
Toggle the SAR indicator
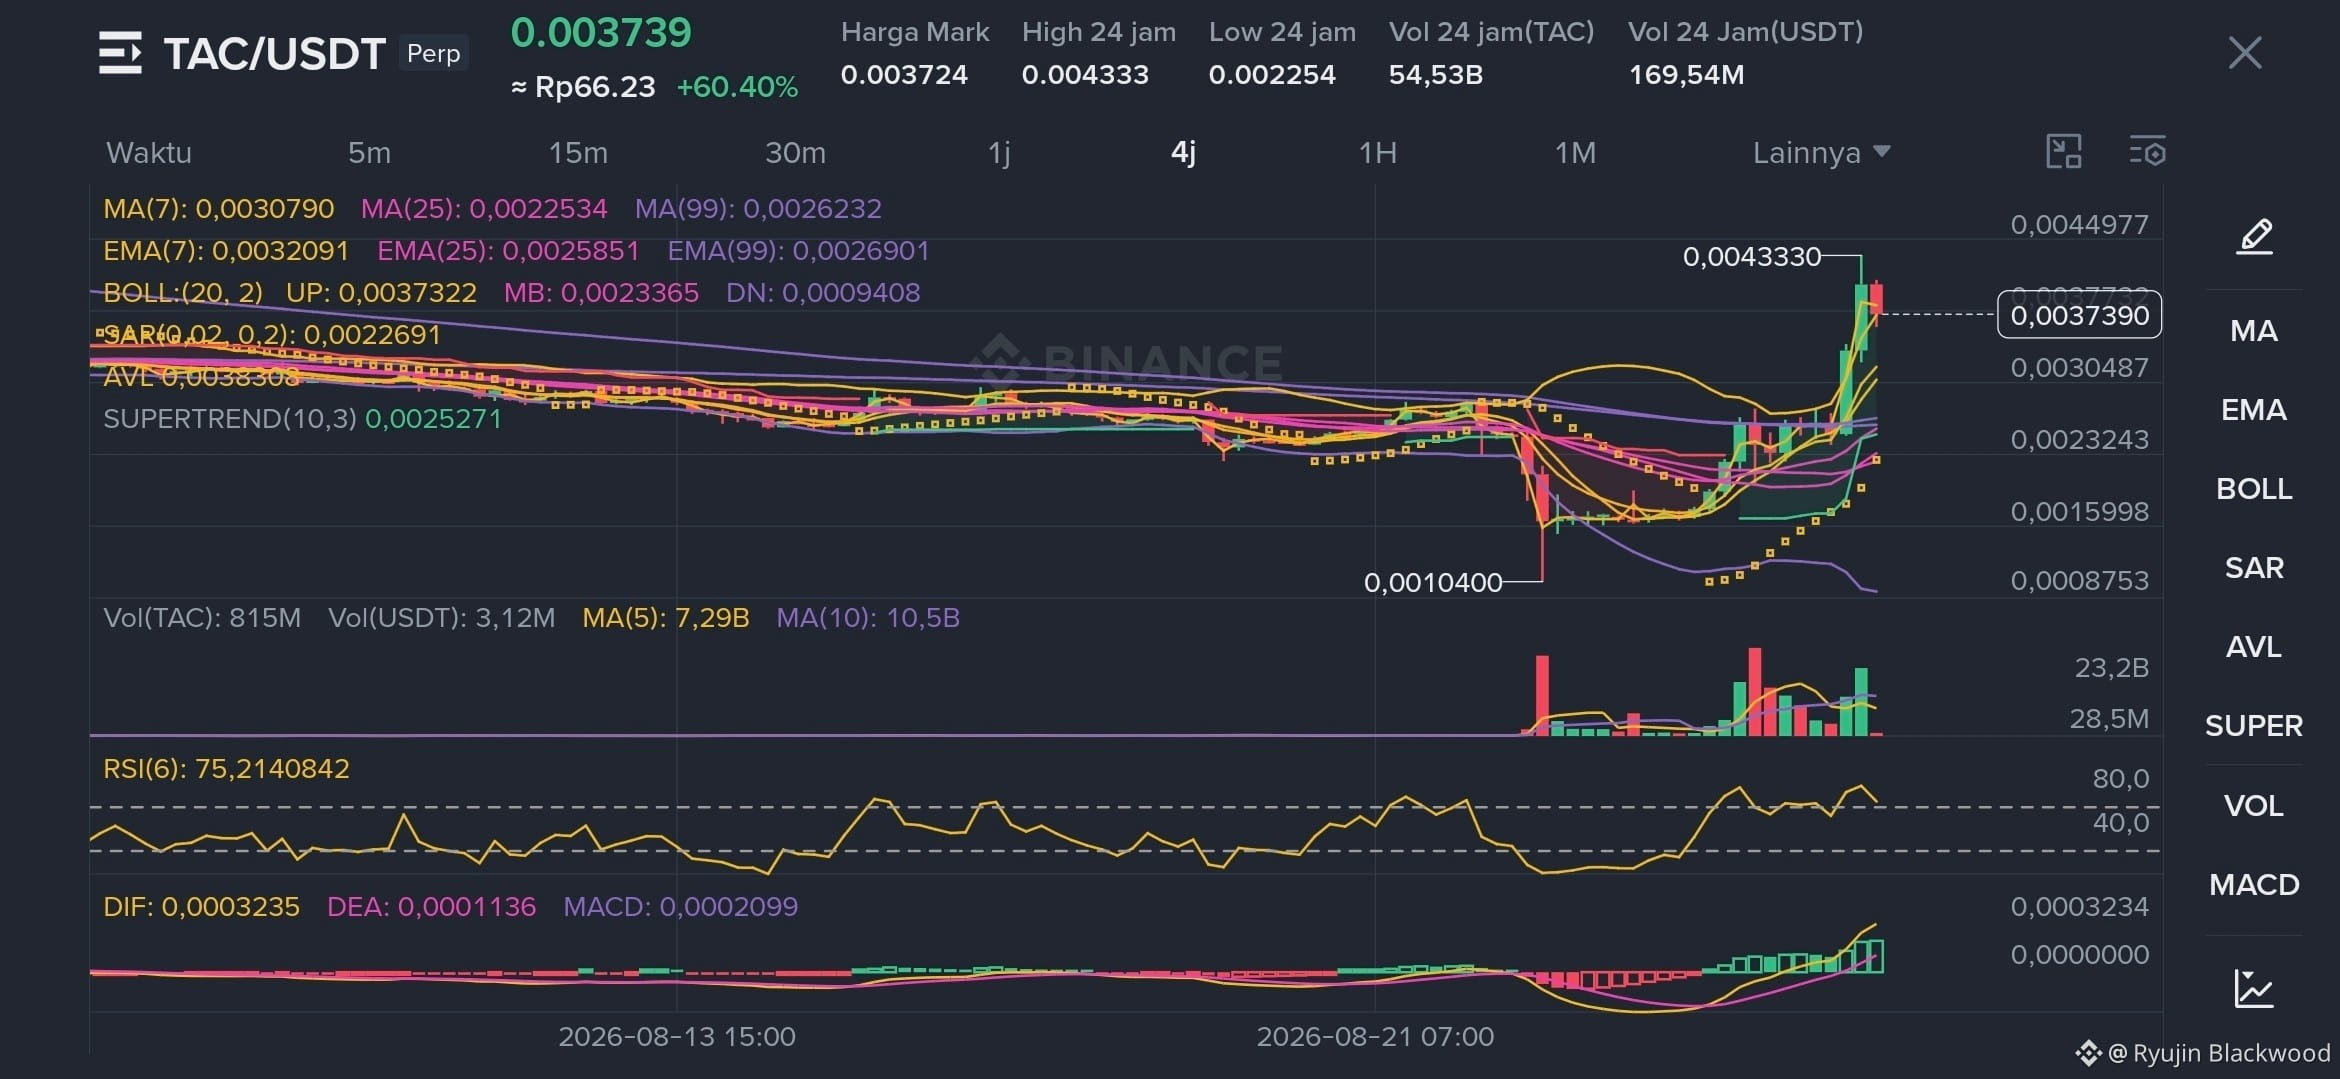click(x=2254, y=568)
